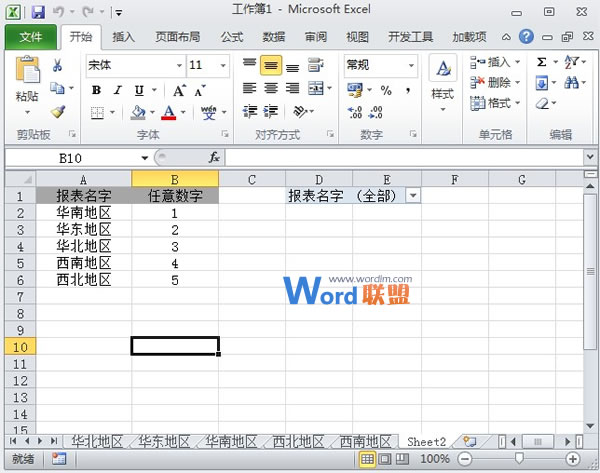
Task: Switch to the 华北地区 sheet tab
Action: coord(96,441)
